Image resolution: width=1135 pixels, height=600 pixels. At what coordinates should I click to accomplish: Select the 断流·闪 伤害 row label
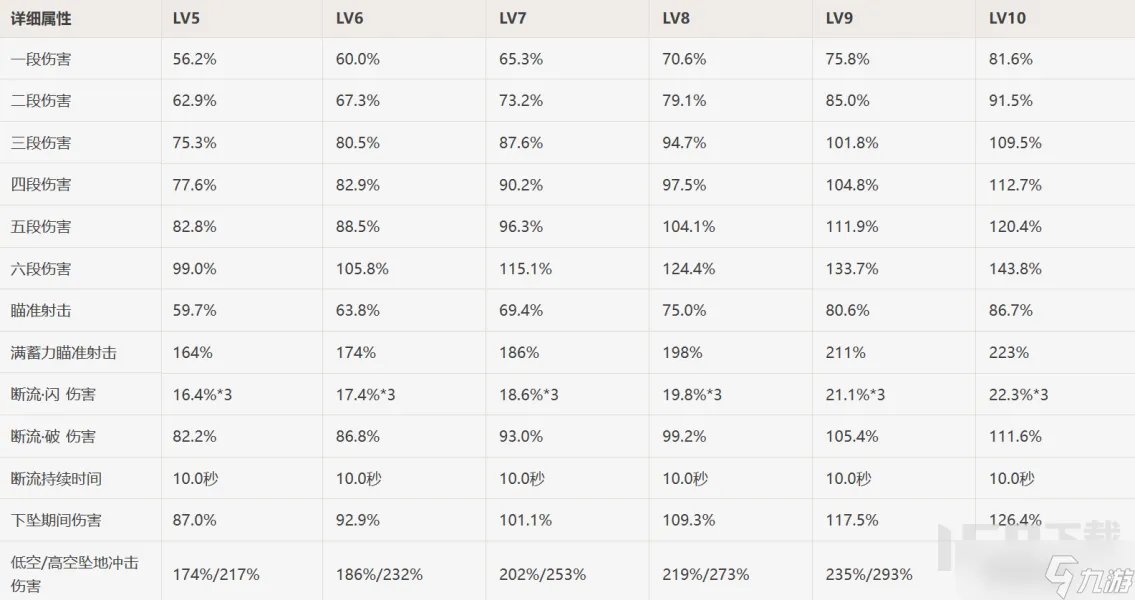coord(53,395)
